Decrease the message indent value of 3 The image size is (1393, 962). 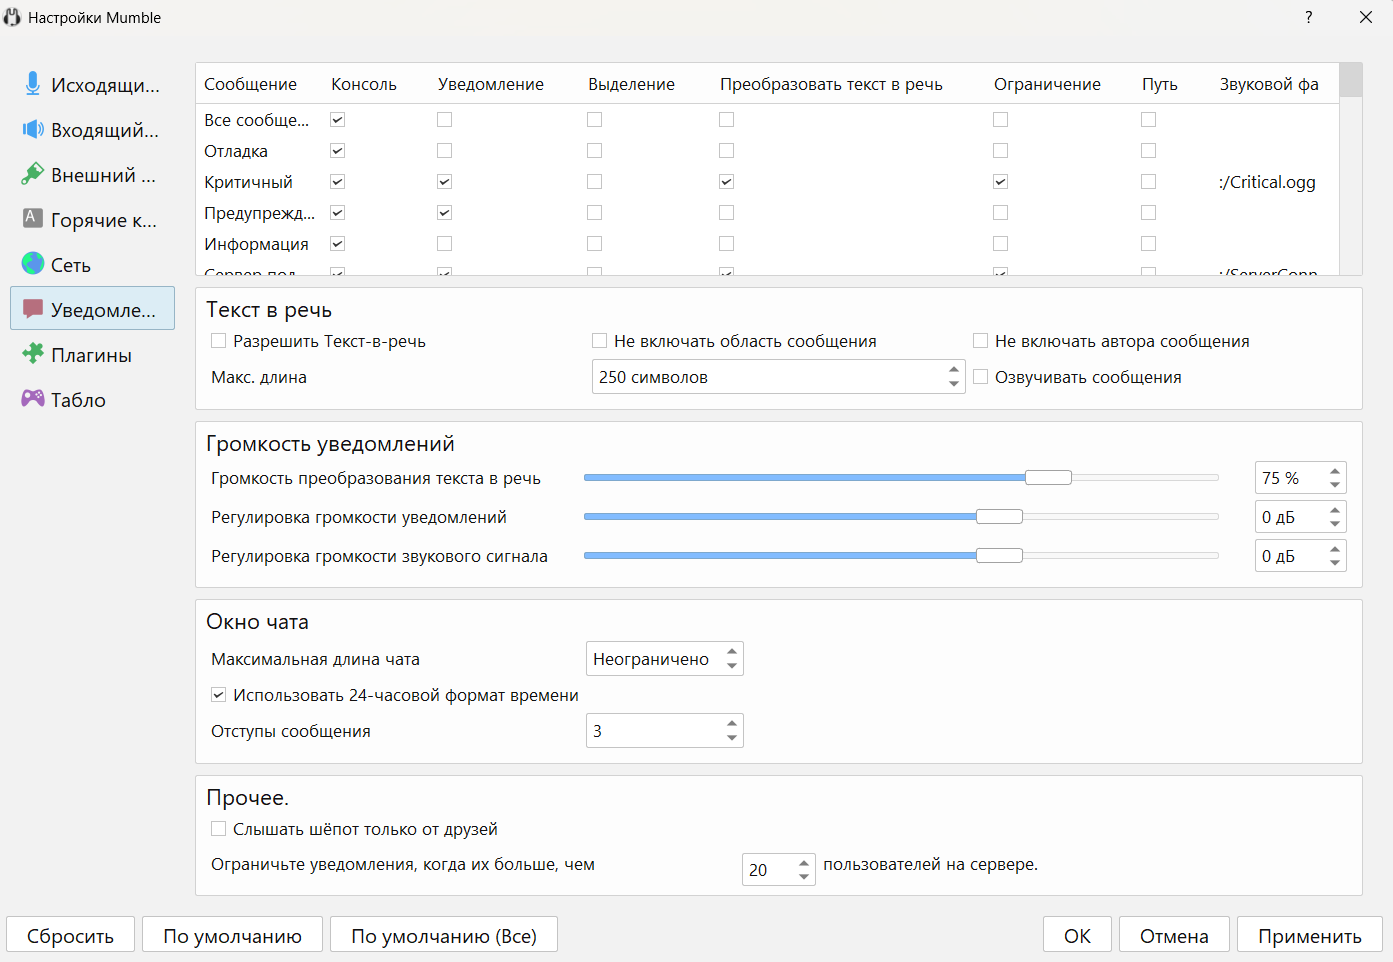point(732,738)
